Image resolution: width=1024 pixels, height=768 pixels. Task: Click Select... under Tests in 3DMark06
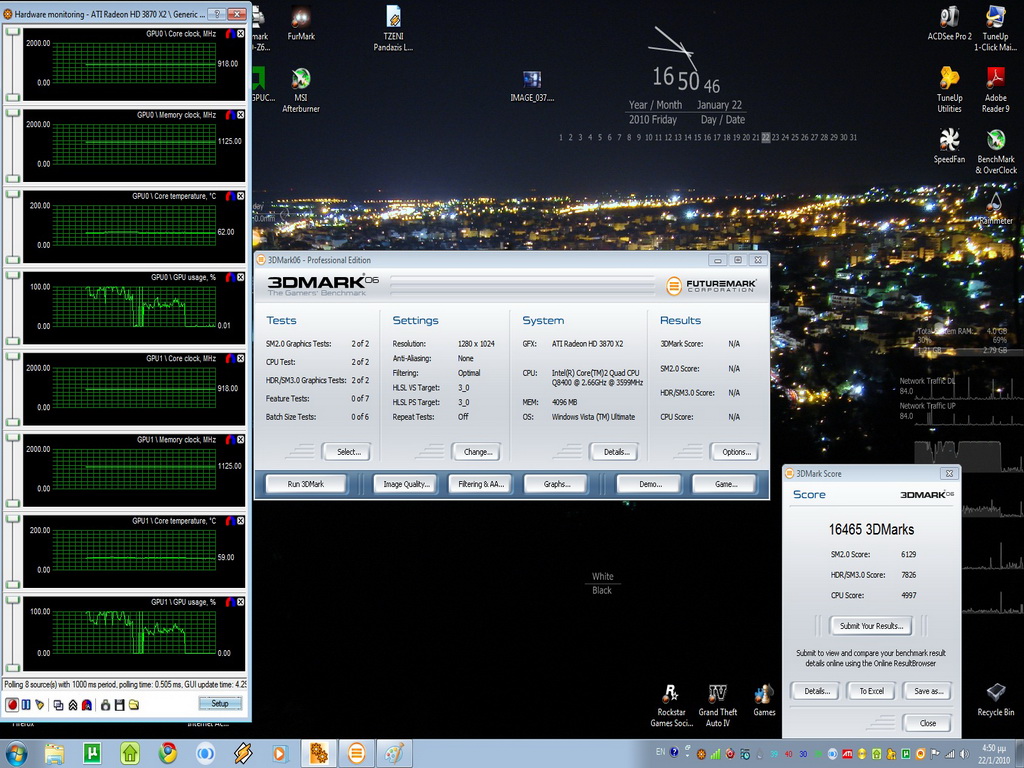click(347, 452)
